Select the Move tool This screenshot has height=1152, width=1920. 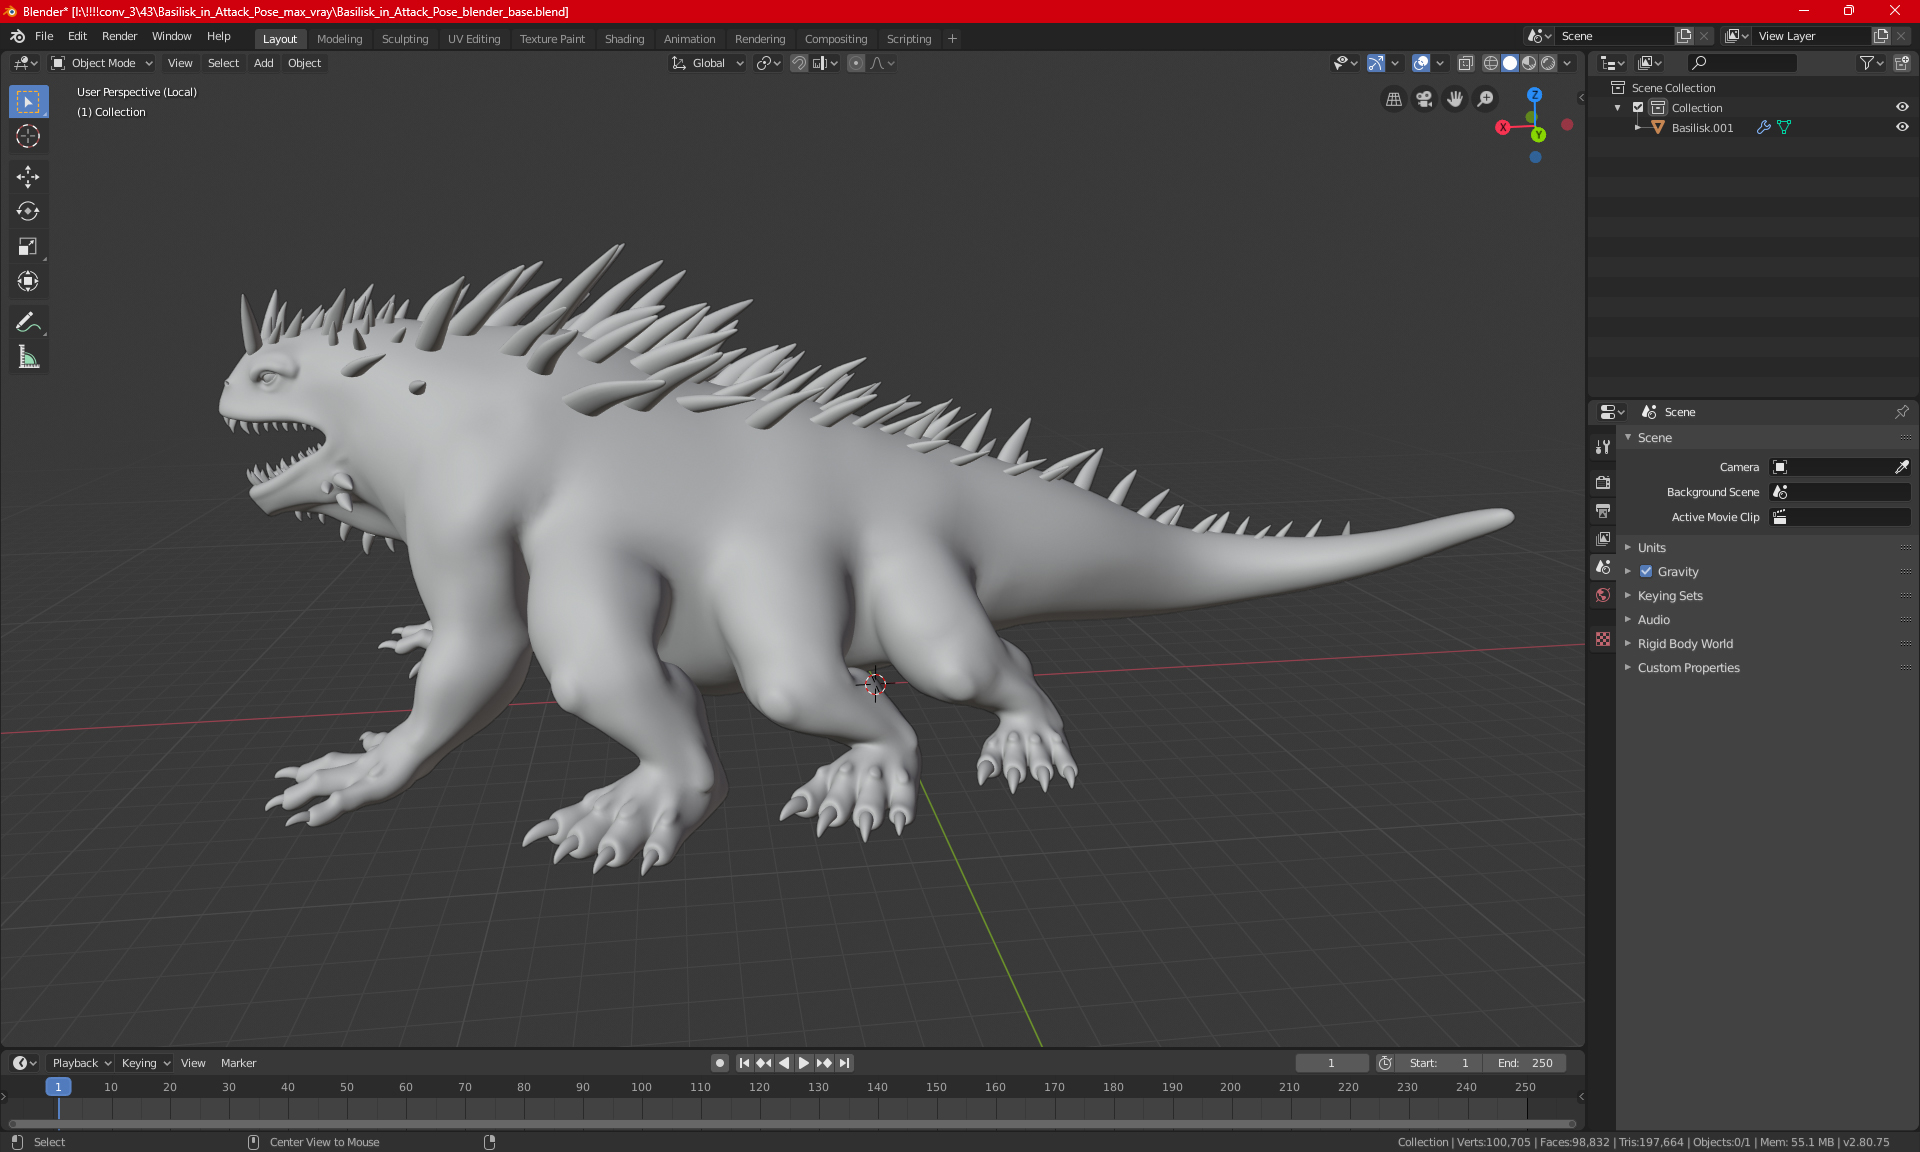(28, 177)
